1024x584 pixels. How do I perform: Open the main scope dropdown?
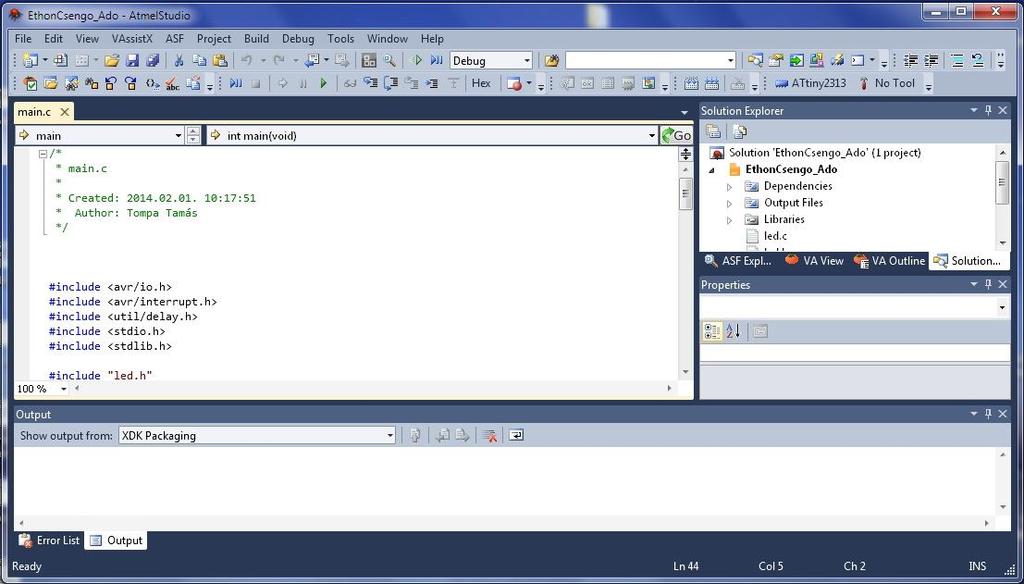click(x=178, y=136)
